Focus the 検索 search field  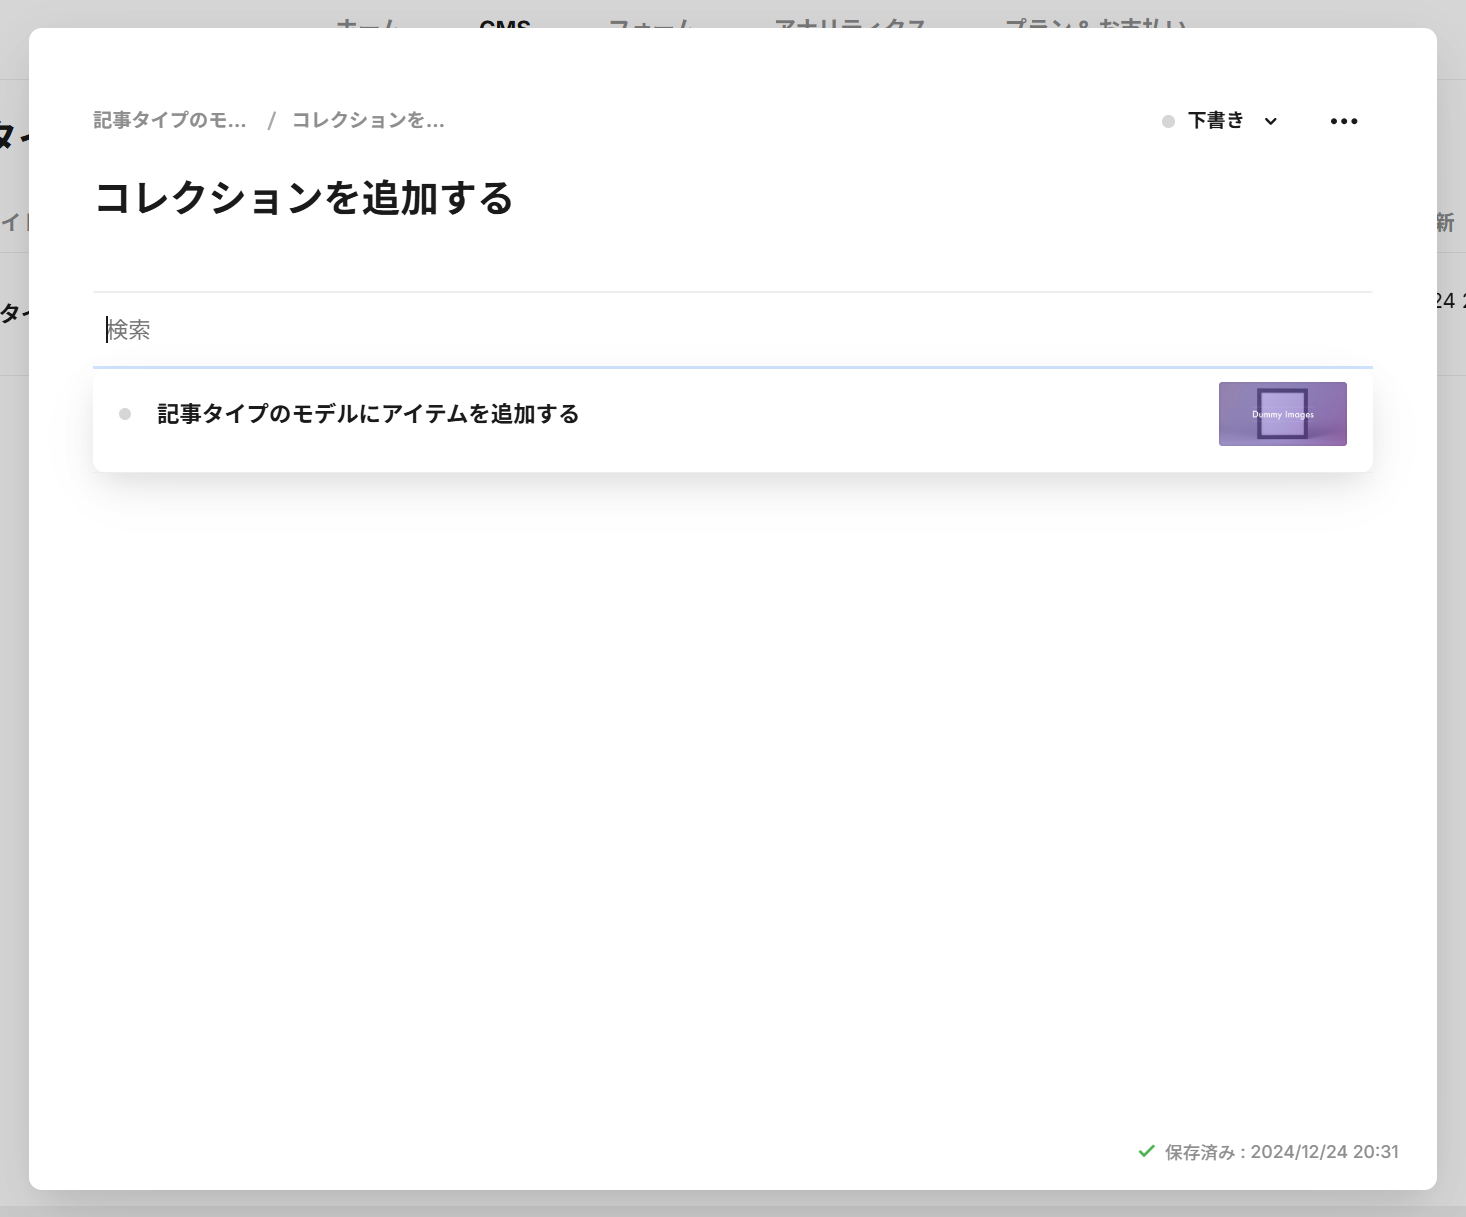click(x=733, y=330)
